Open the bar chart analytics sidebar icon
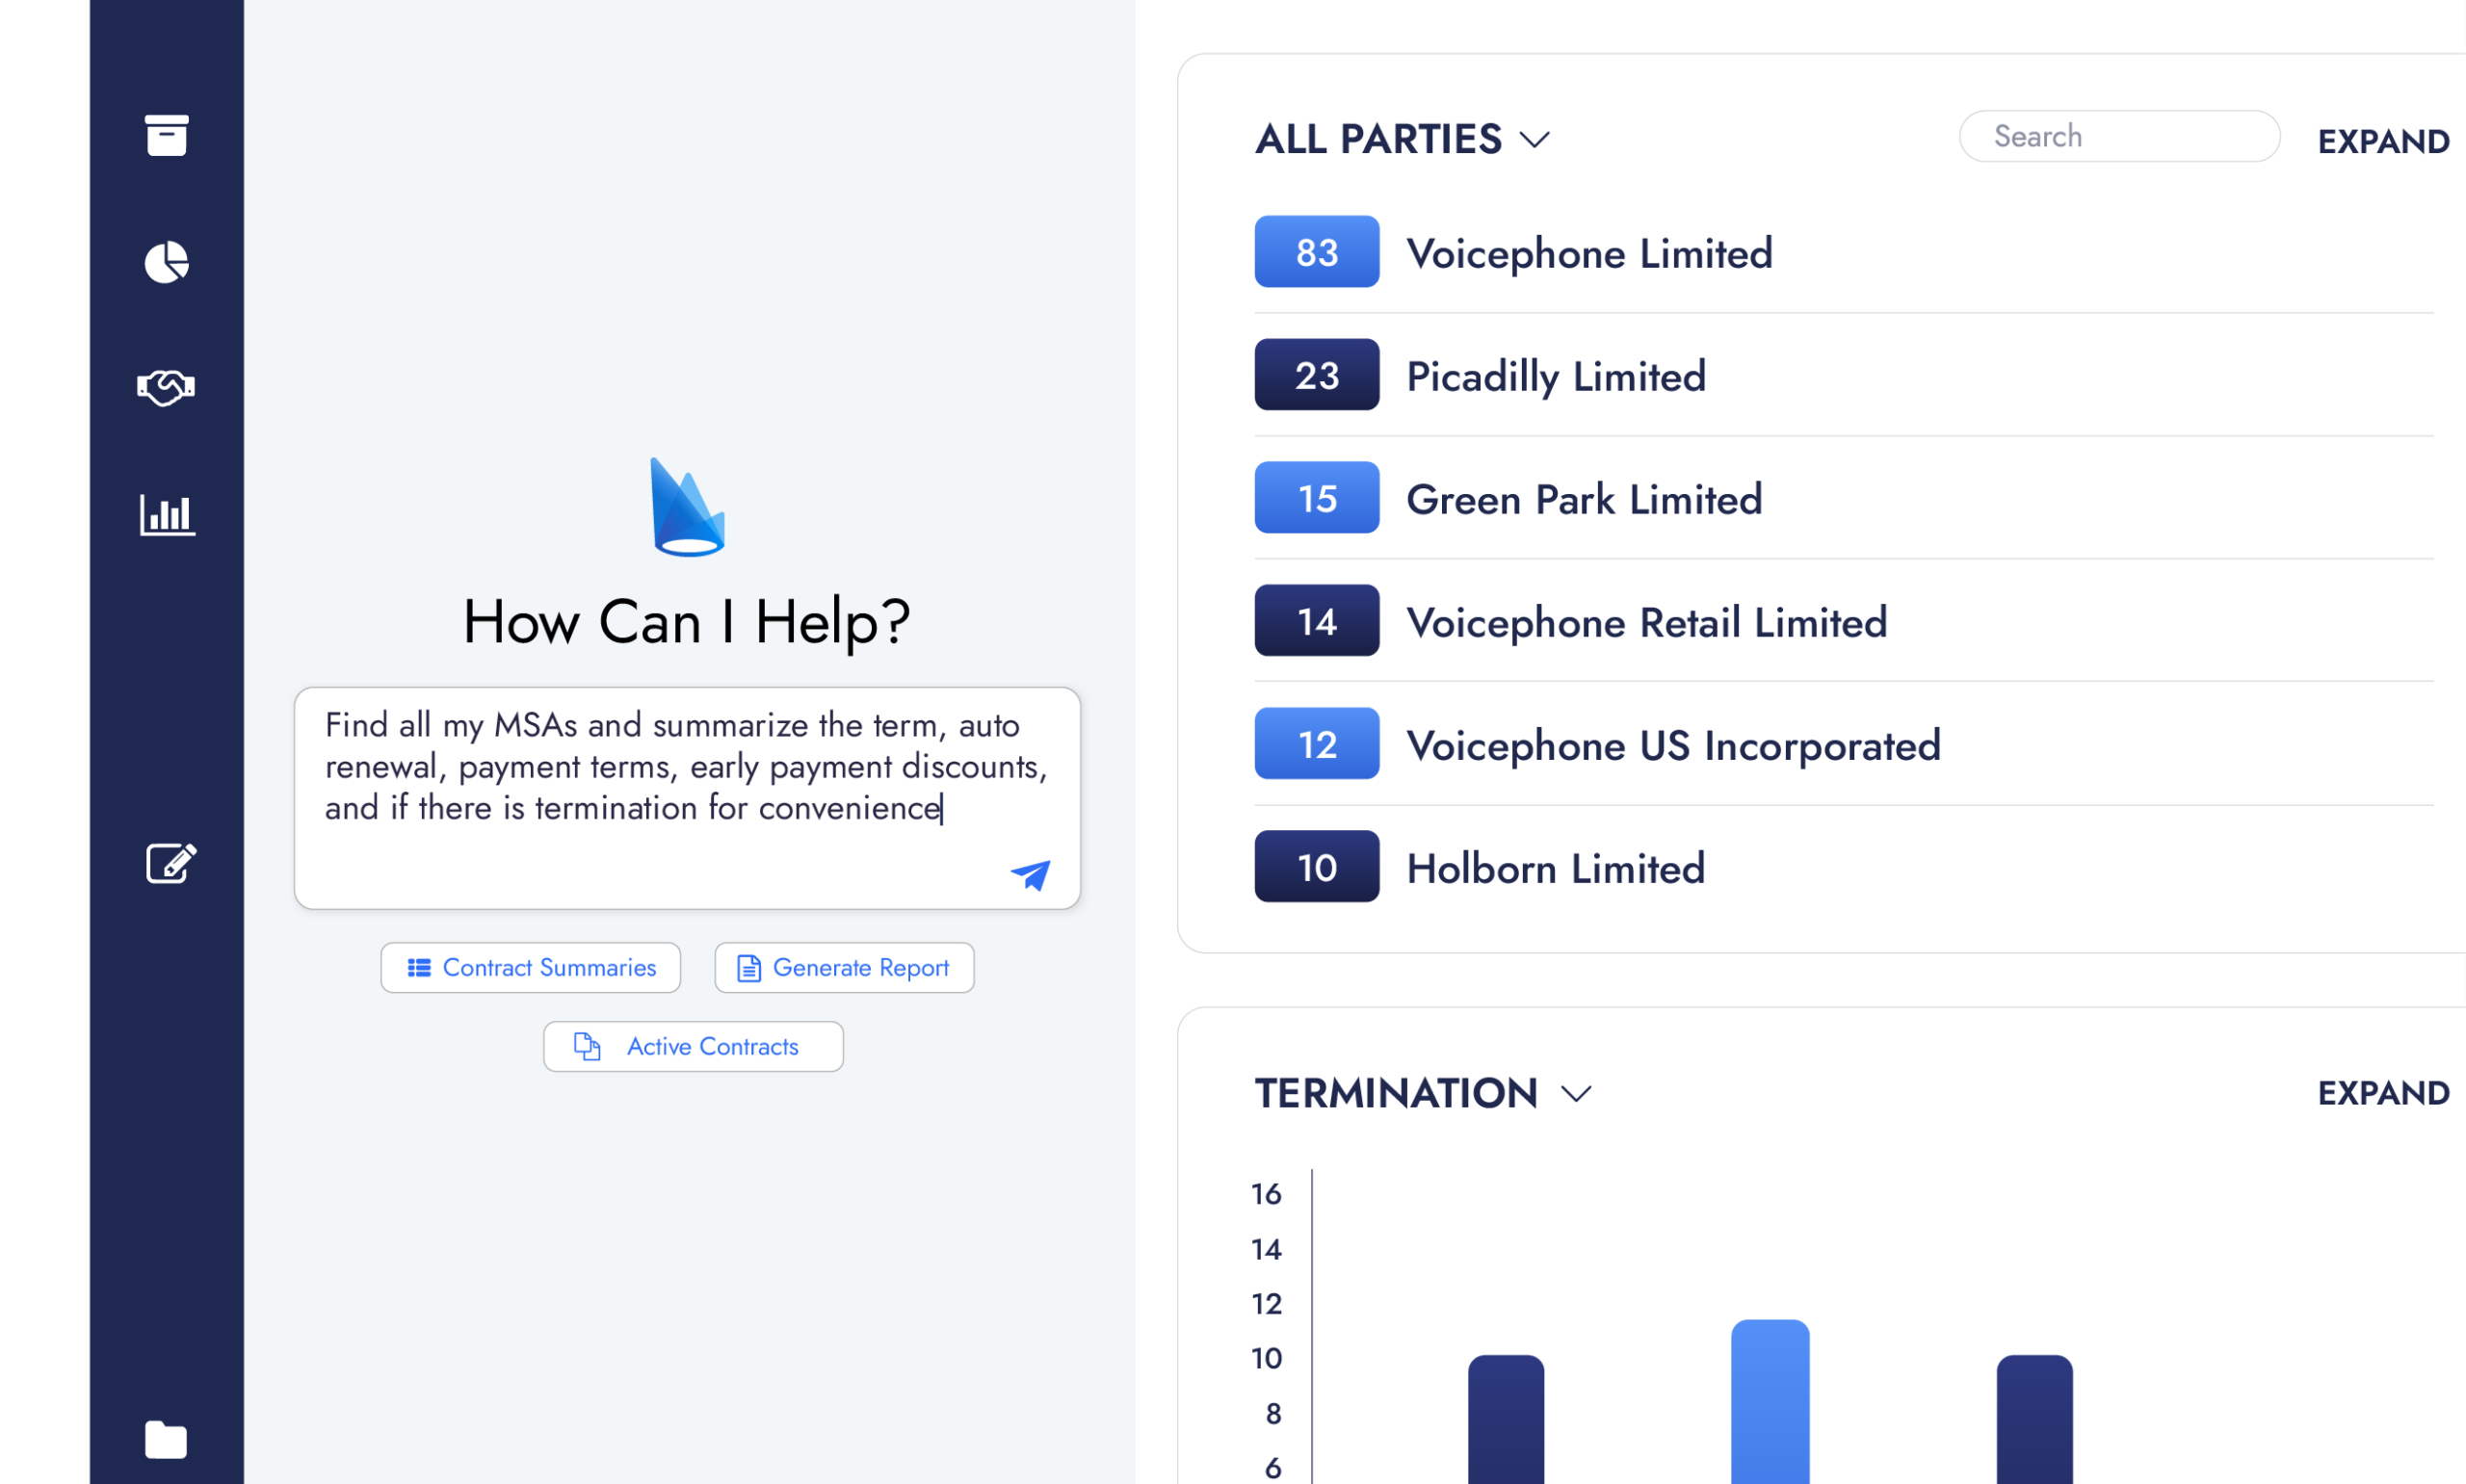Image resolution: width=2466 pixels, height=1484 pixels. point(167,515)
